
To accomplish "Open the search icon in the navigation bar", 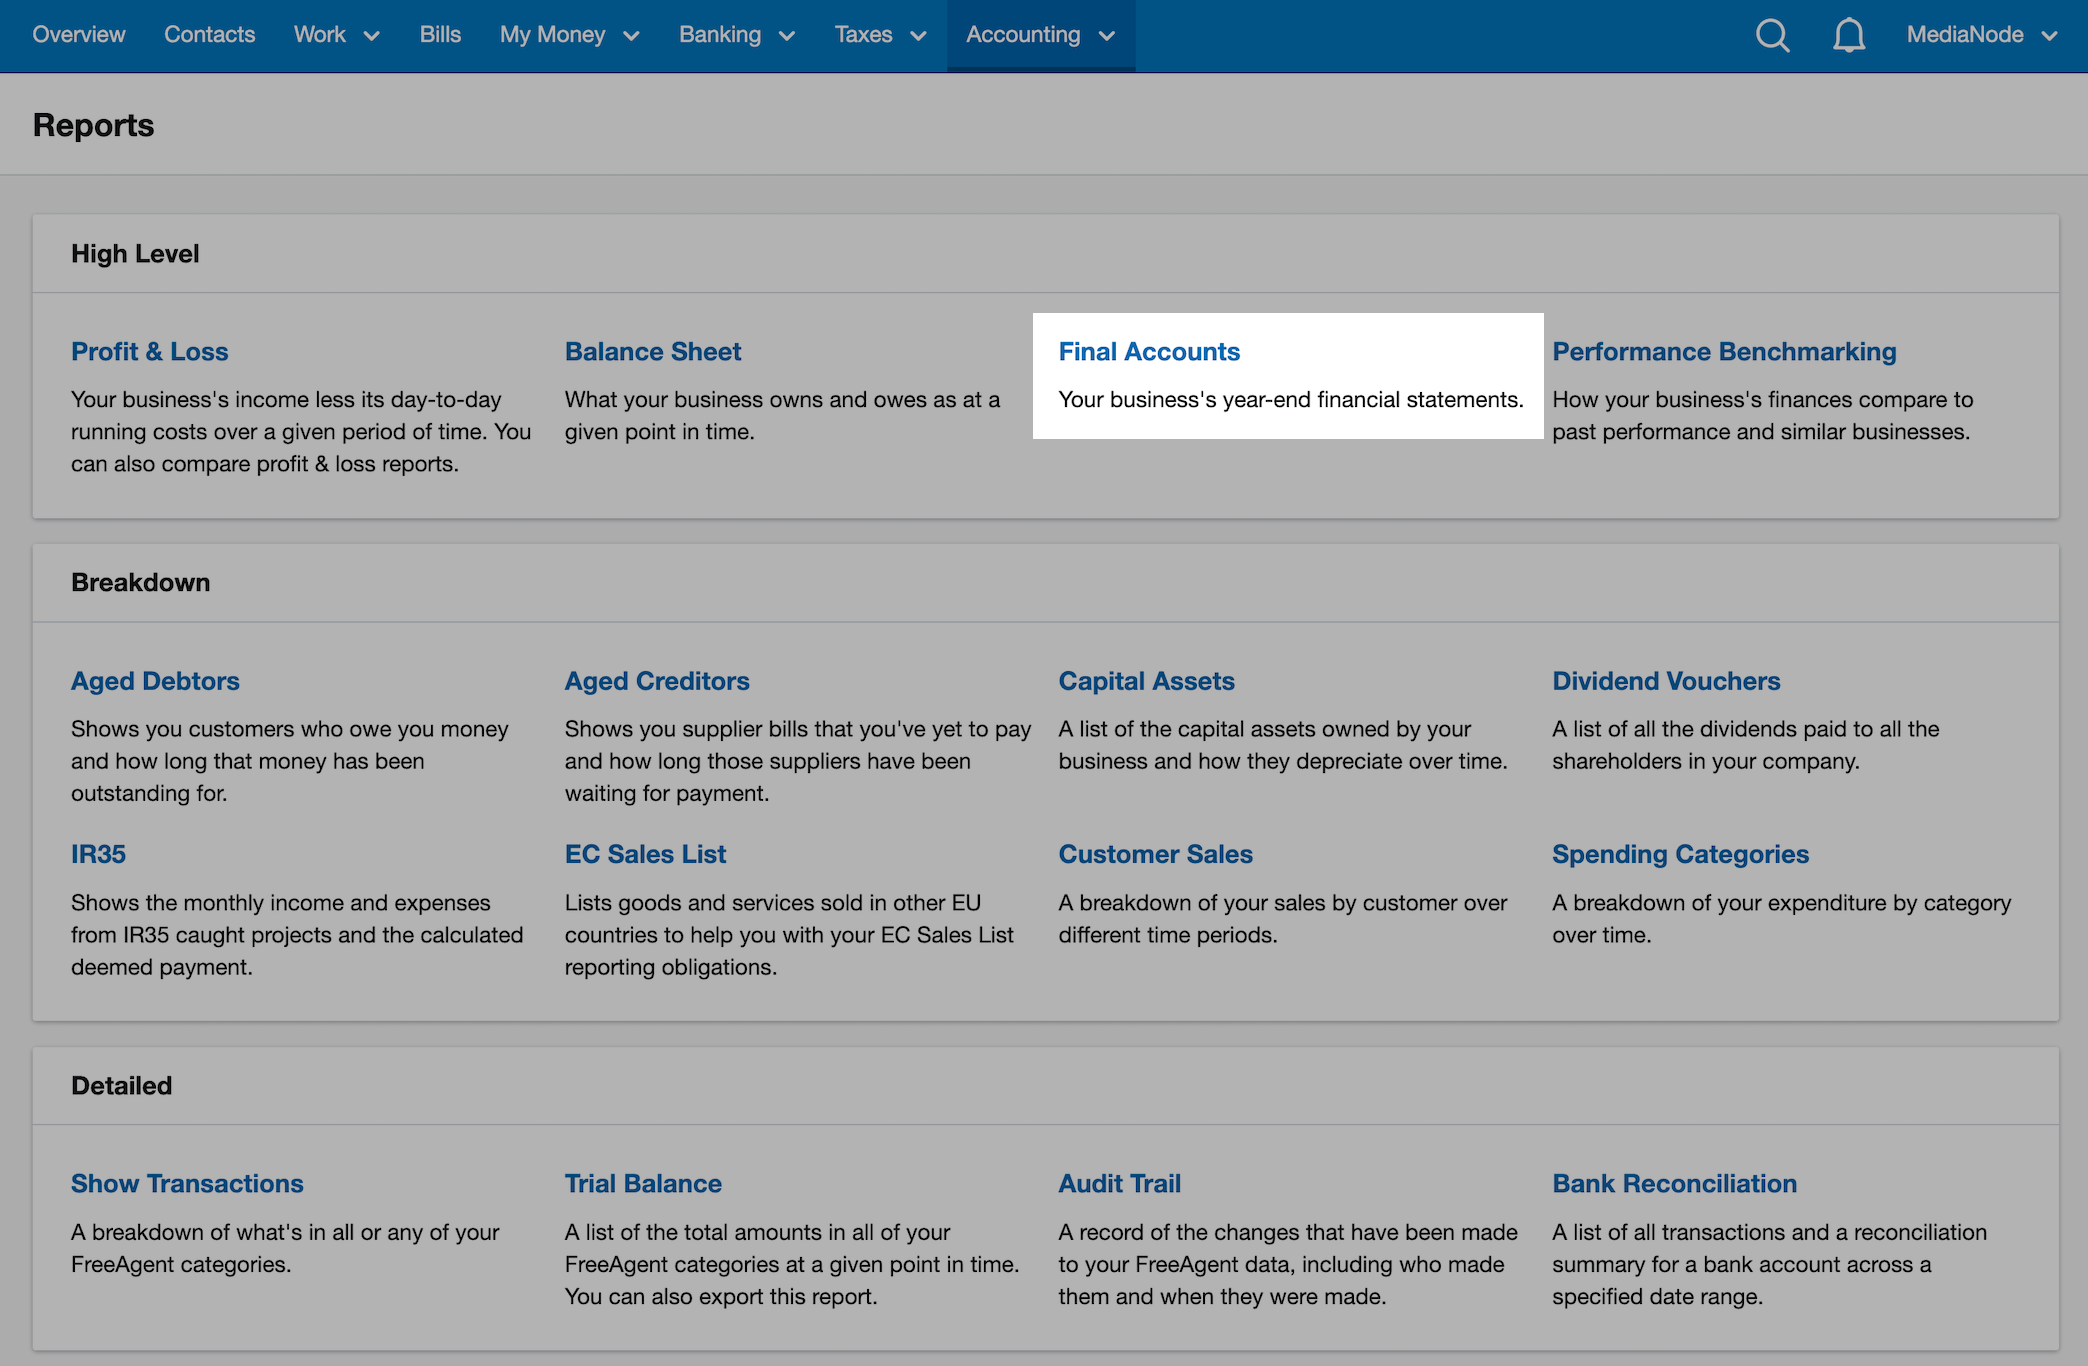I will [x=1772, y=35].
